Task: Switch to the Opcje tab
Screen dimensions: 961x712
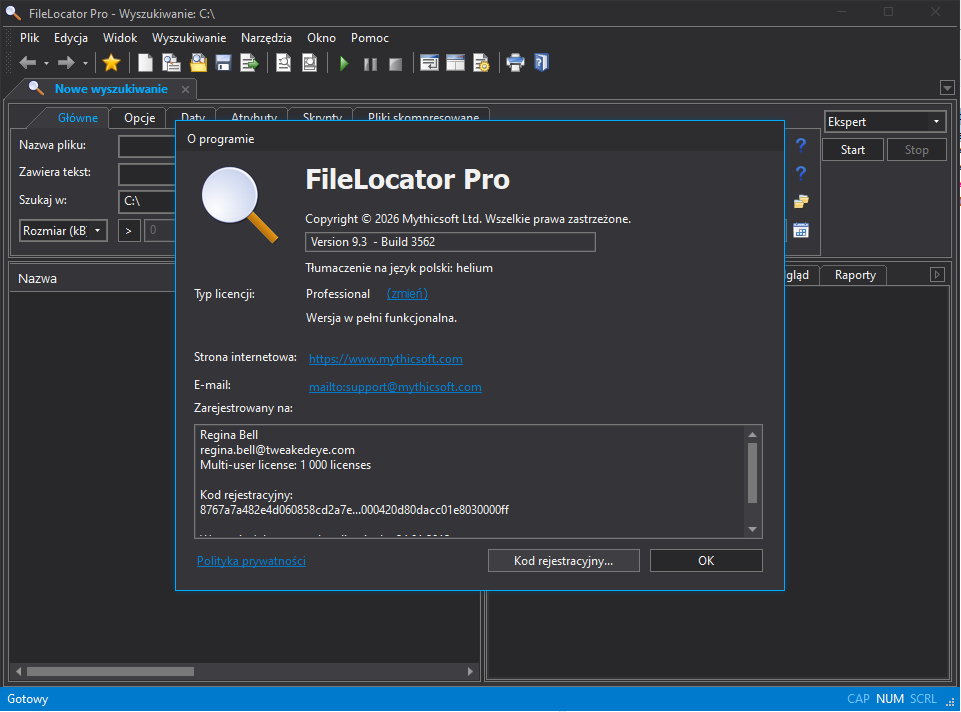Action: point(139,118)
